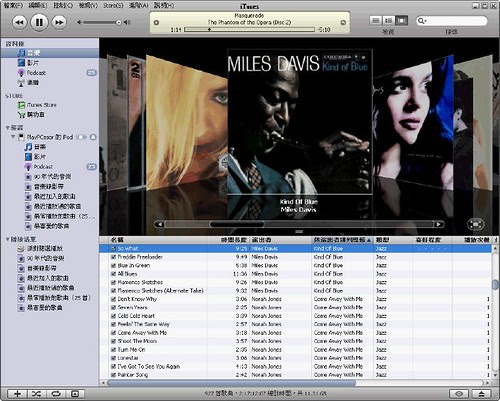This screenshot has width=500, height=401.
Task: Collapse the devices section triangle
Action: (x=7, y=128)
